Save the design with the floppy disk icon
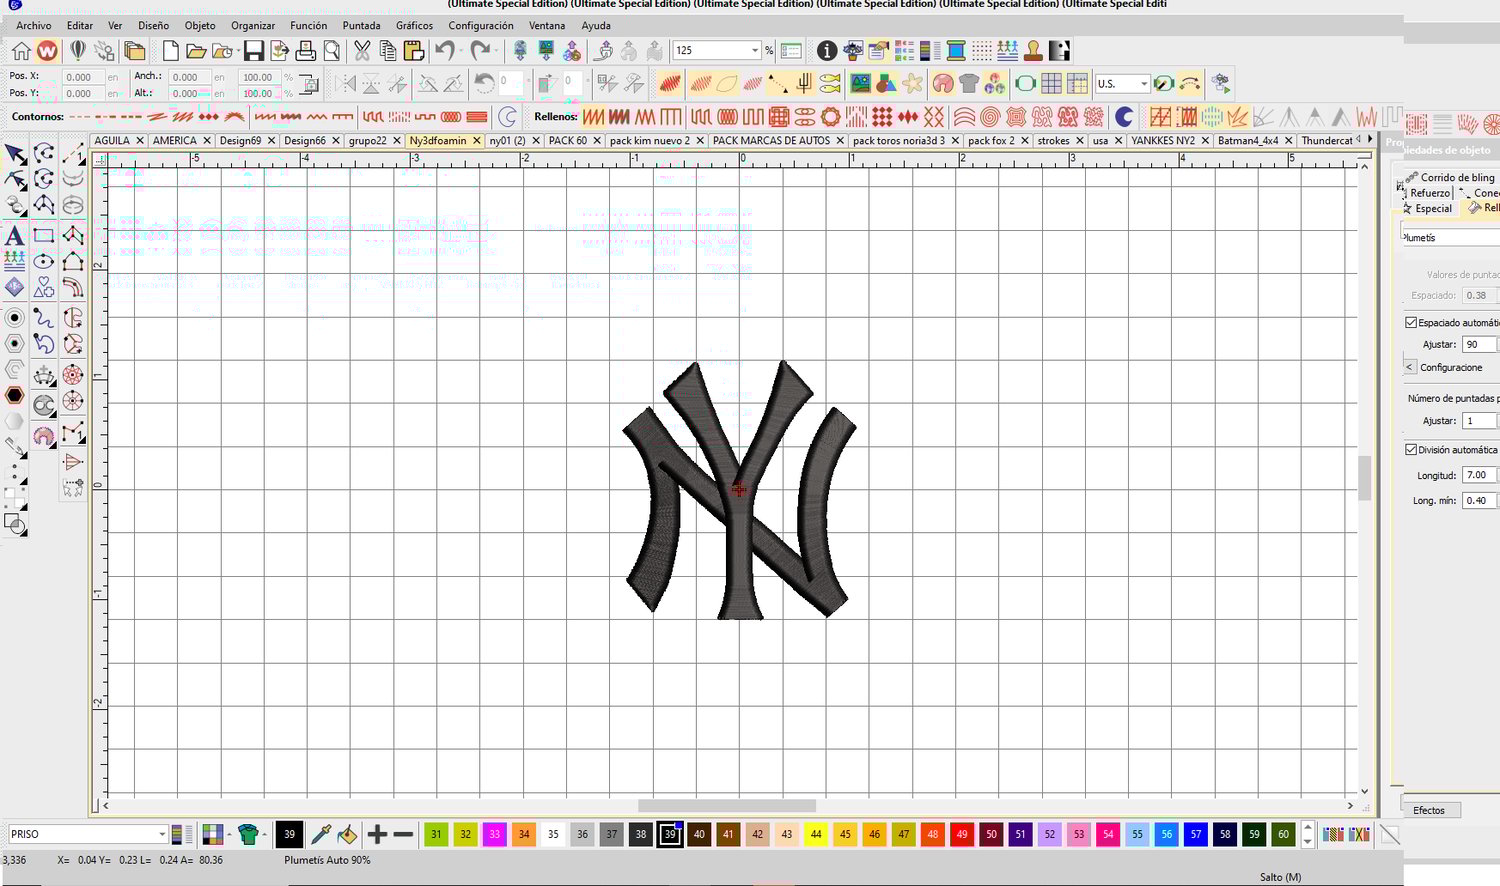This screenshot has width=1500, height=886. tap(254, 51)
